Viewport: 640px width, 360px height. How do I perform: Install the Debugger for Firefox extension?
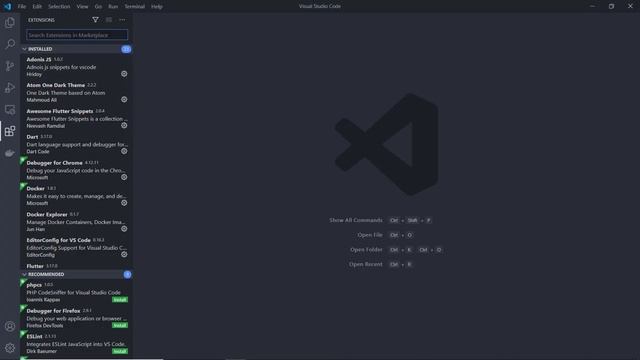[120, 325]
